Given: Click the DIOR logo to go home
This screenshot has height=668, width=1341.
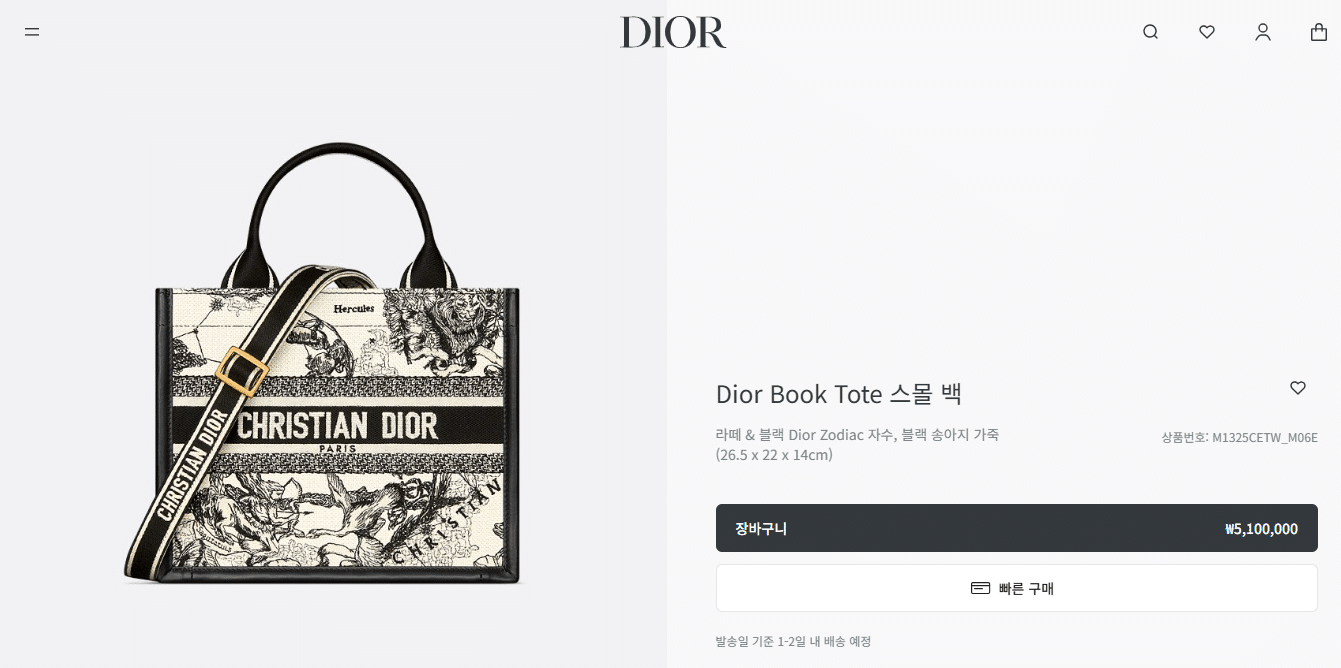Looking at the screenshot, I should [673, 32].
